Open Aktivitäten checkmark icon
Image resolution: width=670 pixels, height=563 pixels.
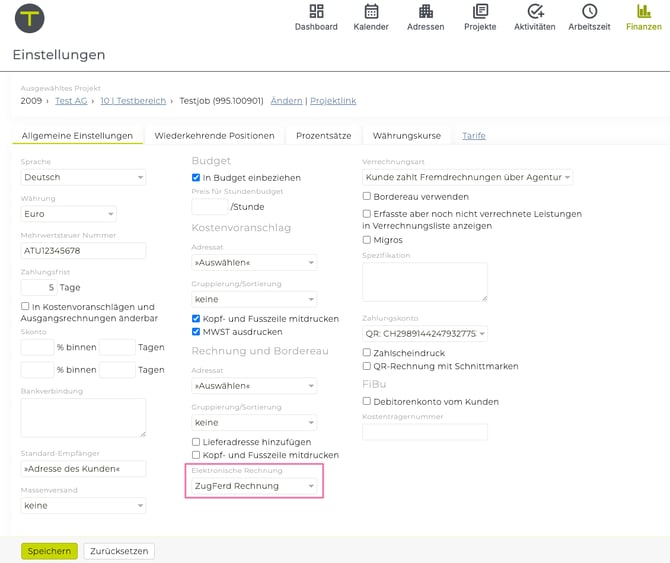(x=535, y=12)
